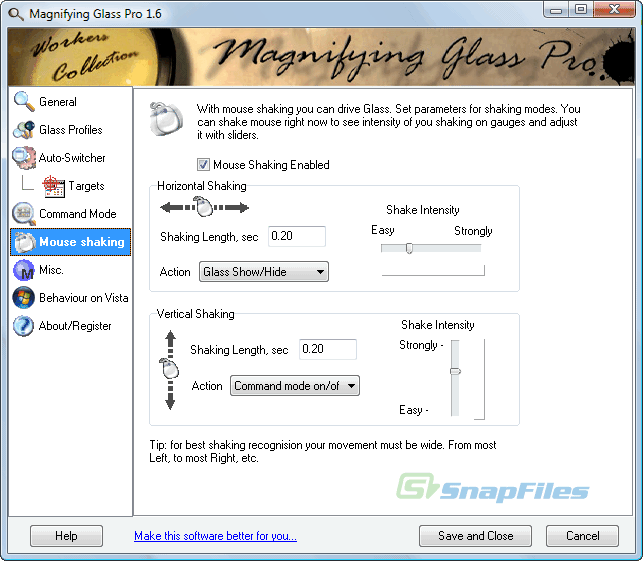This screenshot has height=561, width=643.
Task: Click the About/Register question mark icon
Action: click(x=24, y=326)
